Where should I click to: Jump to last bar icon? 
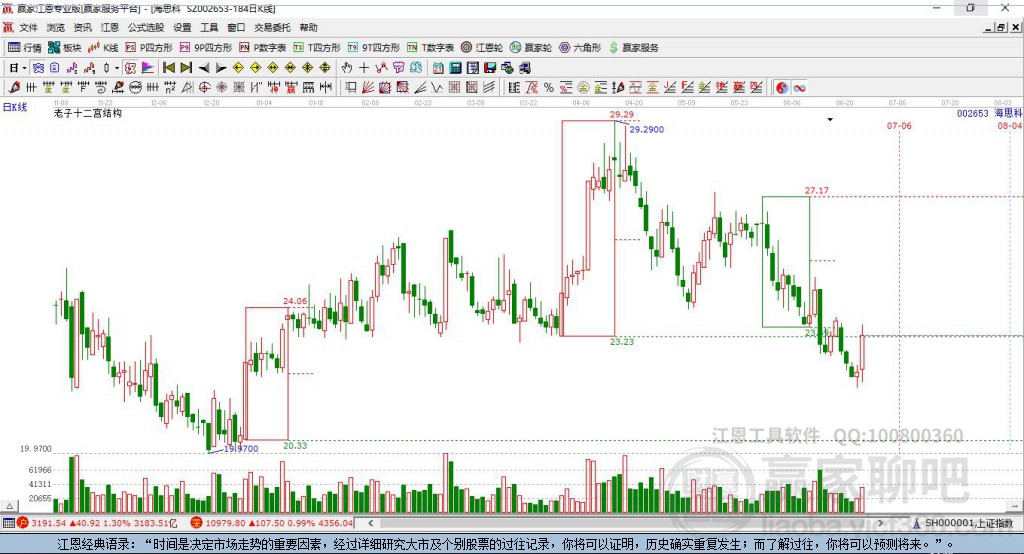pyautogui.click(x=186, y=68)
